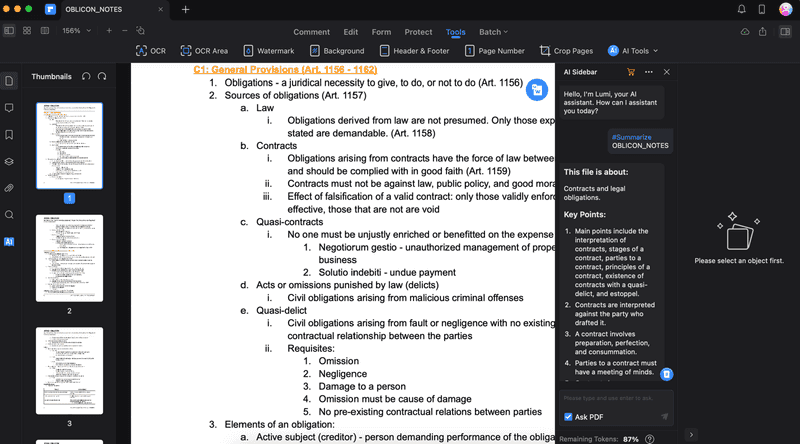Open the OCR tool
The image size is (800, 444).
pos(150,50)
